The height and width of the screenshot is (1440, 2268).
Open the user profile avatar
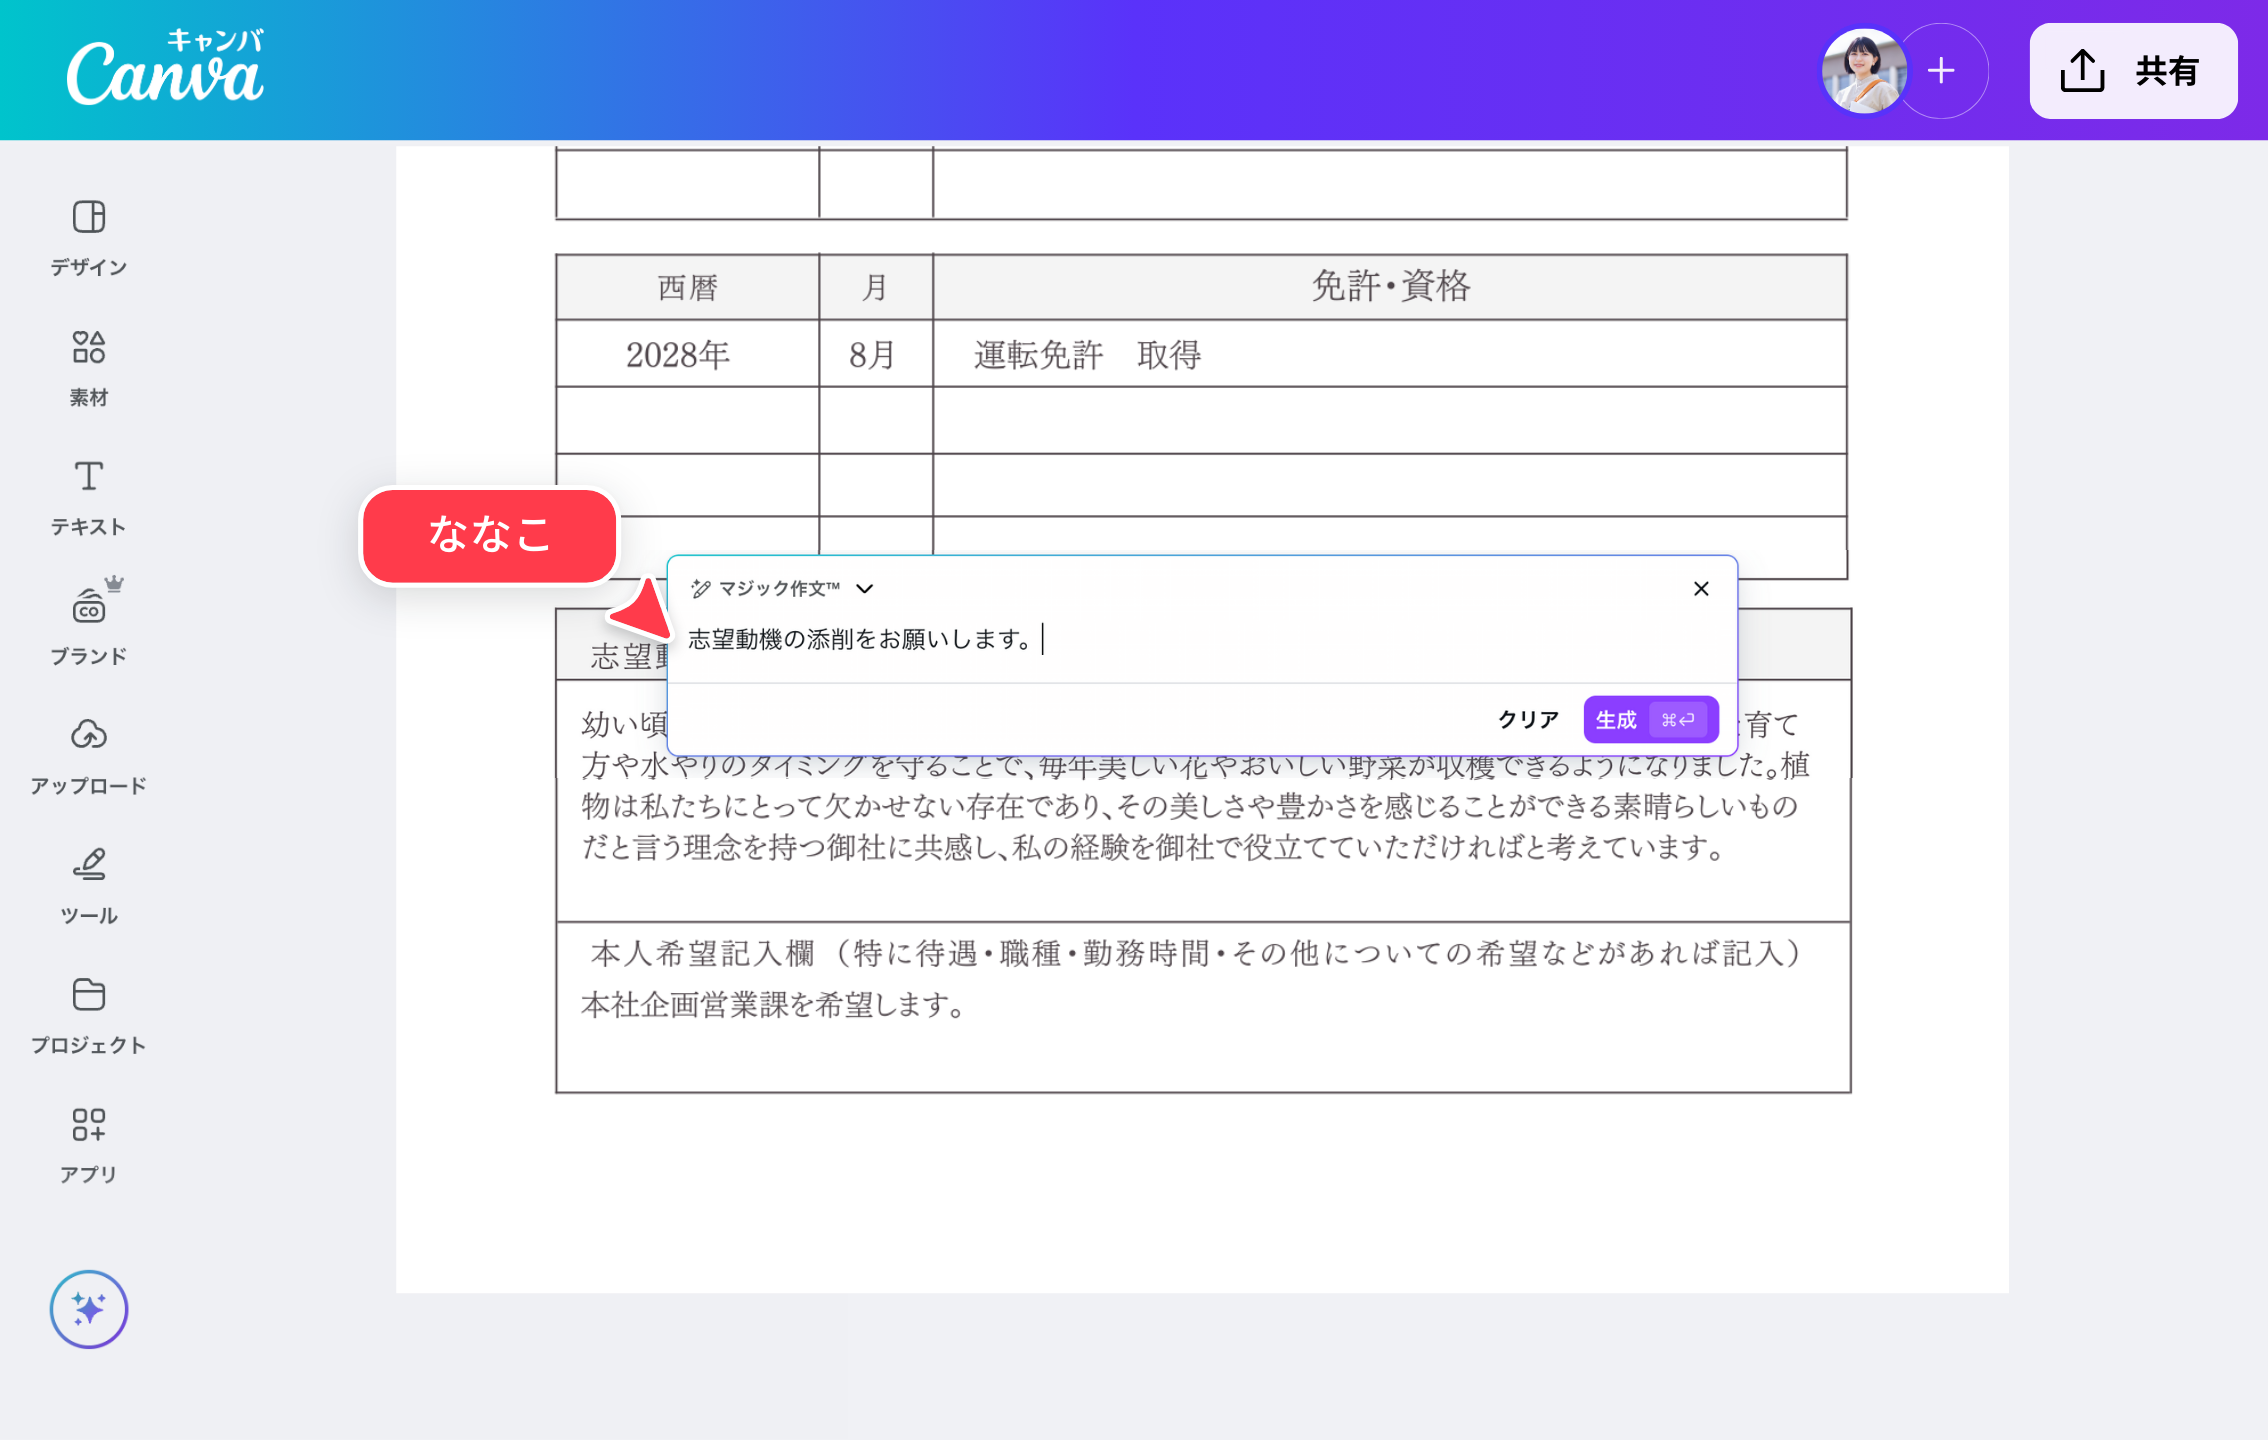[x=1863, y=71]
